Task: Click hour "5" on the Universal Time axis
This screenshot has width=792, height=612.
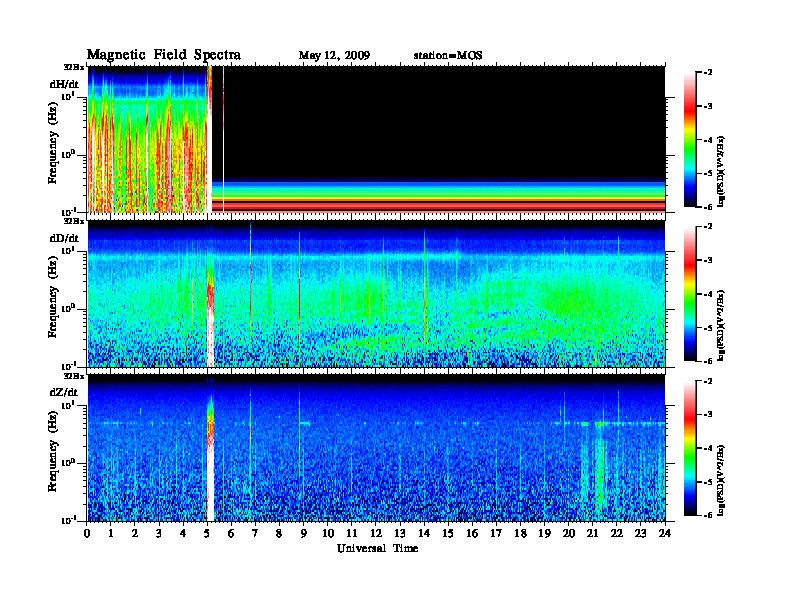Action: click(207, 534)
